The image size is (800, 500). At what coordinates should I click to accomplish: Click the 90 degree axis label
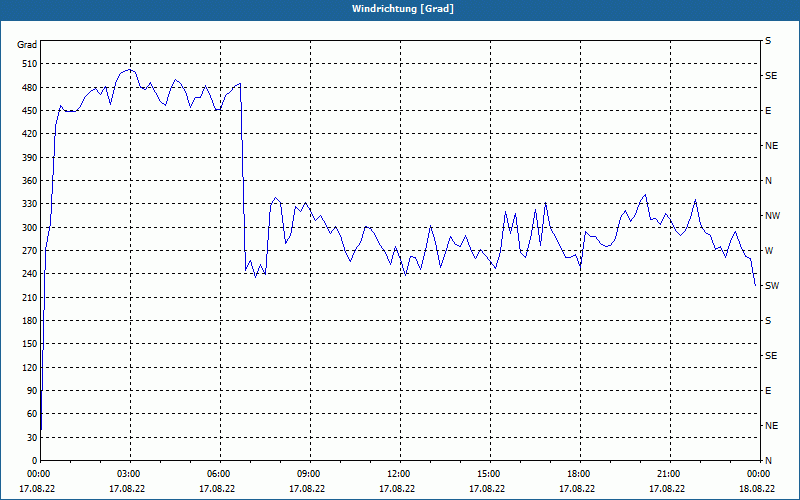tap(33, 391)
